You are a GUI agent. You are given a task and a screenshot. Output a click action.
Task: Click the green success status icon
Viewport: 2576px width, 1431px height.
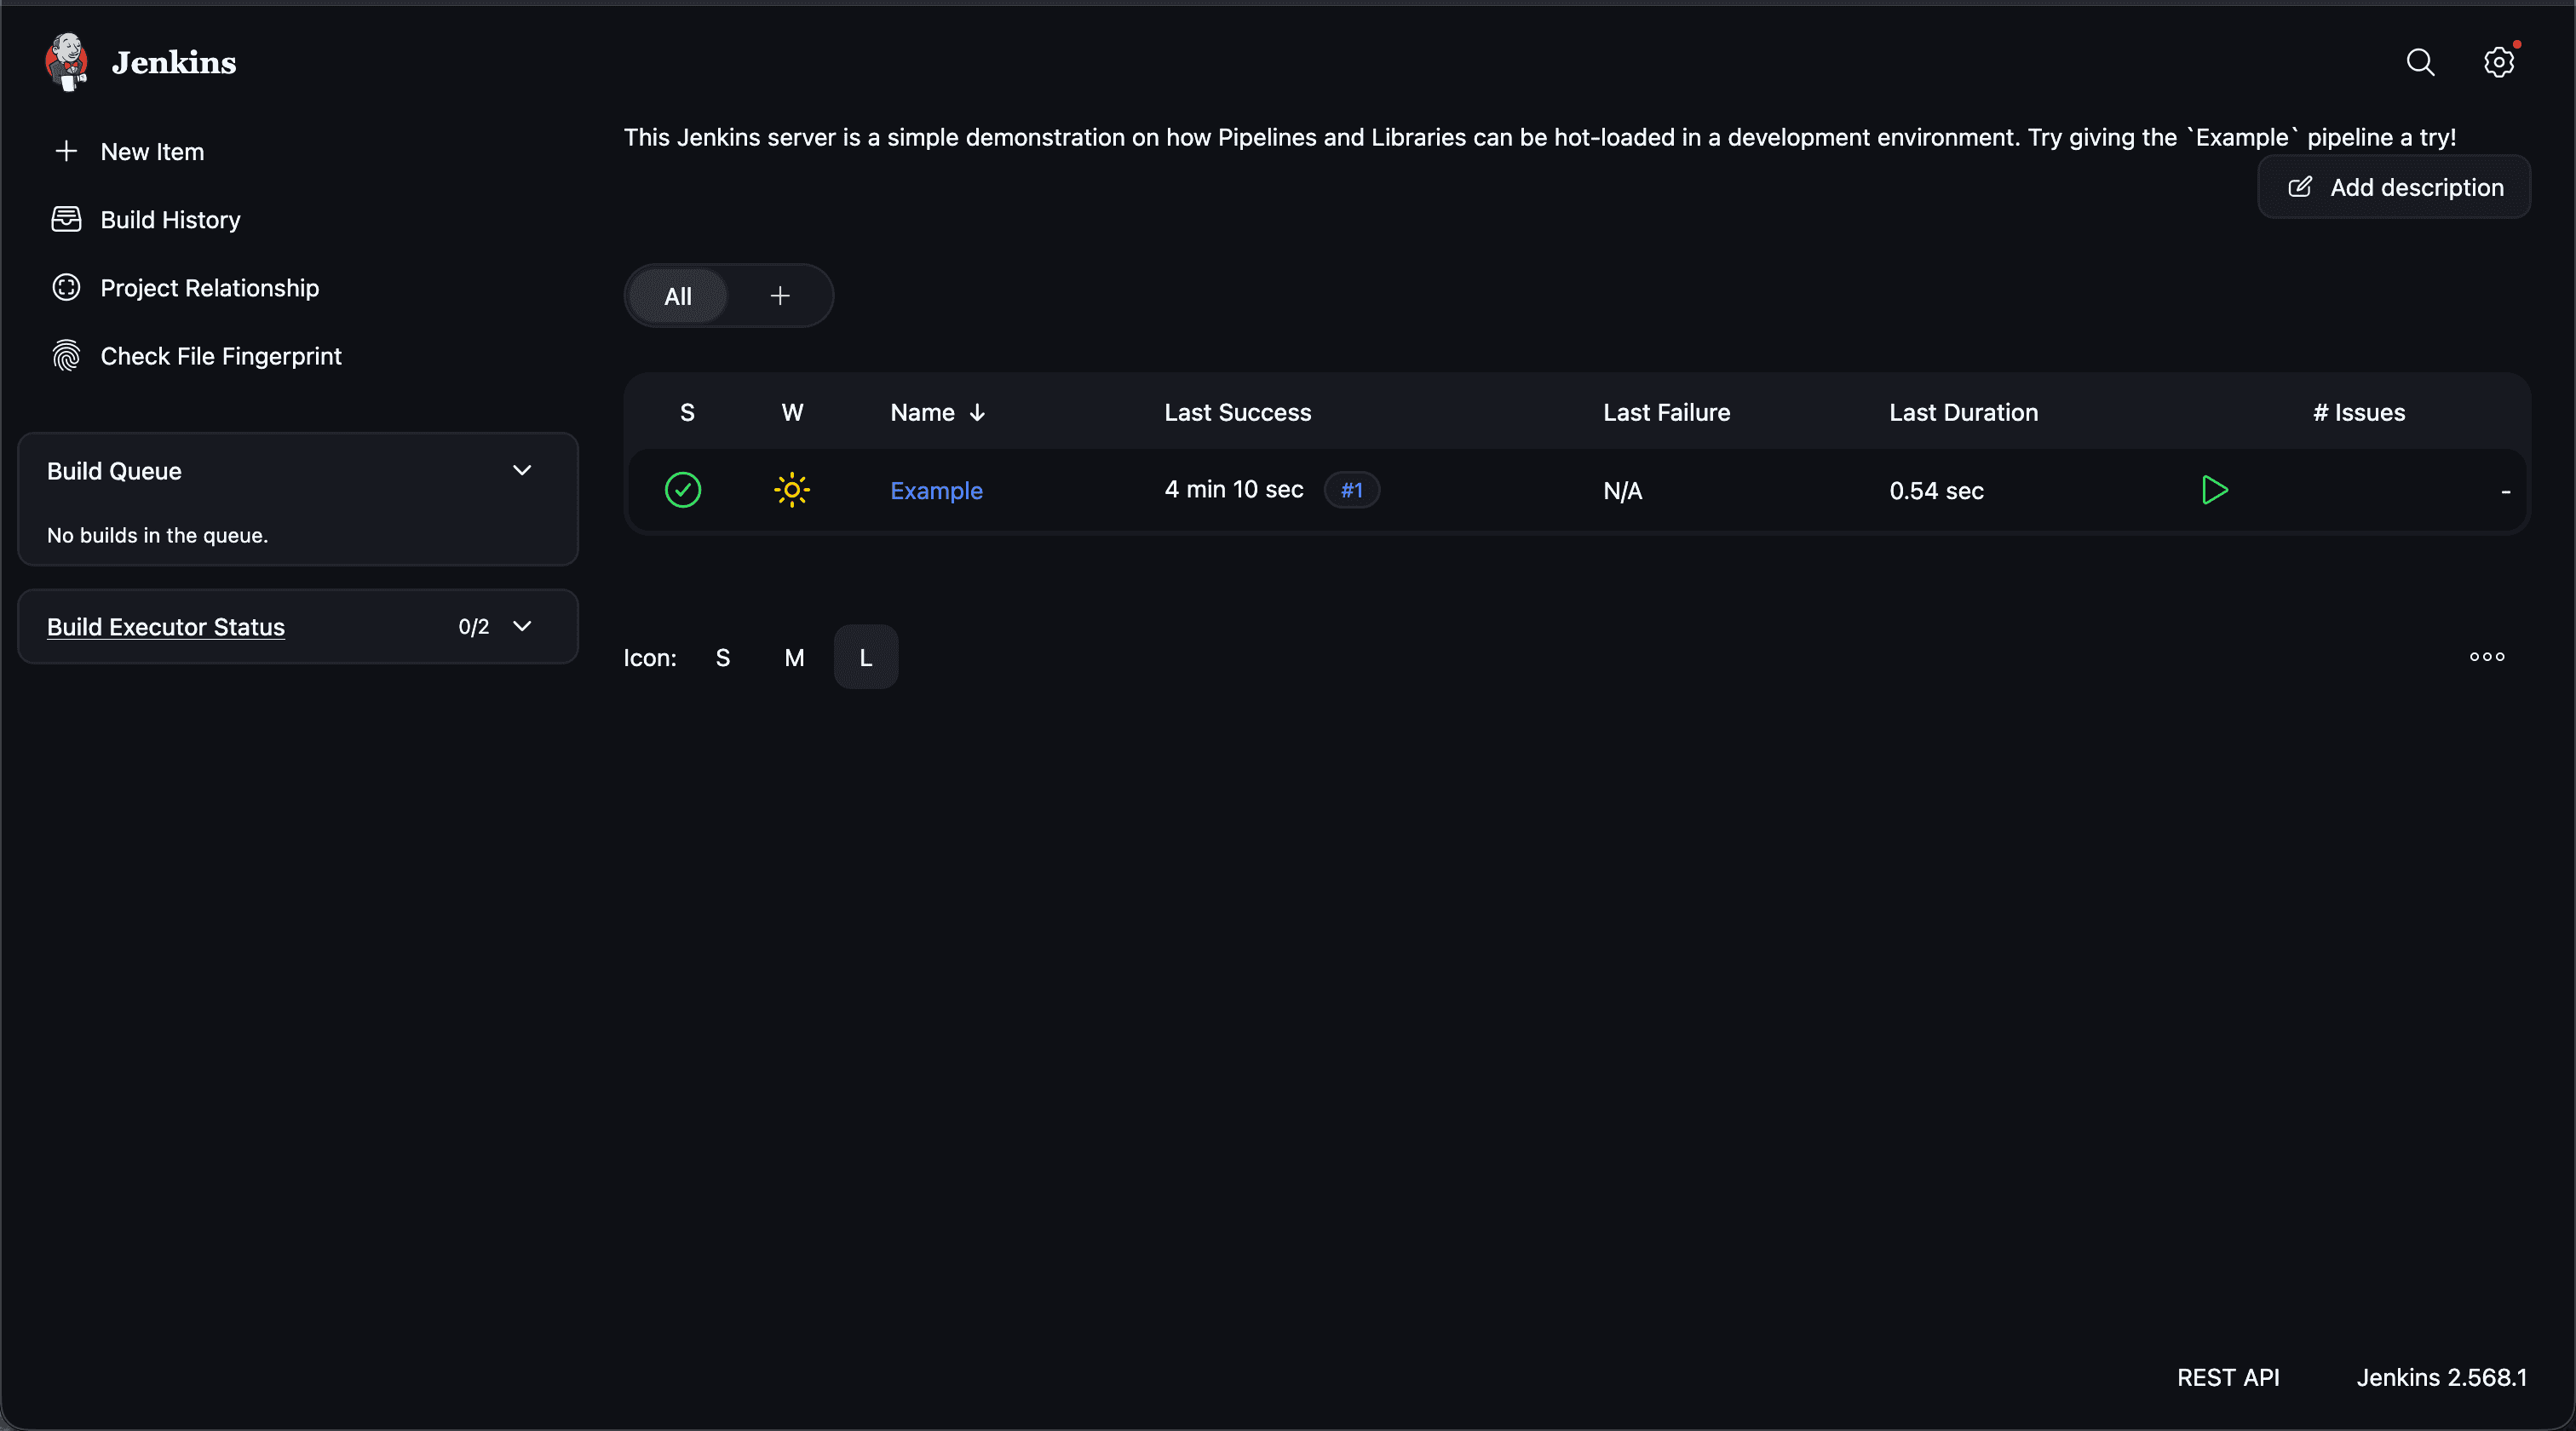(x=683, y=490)
